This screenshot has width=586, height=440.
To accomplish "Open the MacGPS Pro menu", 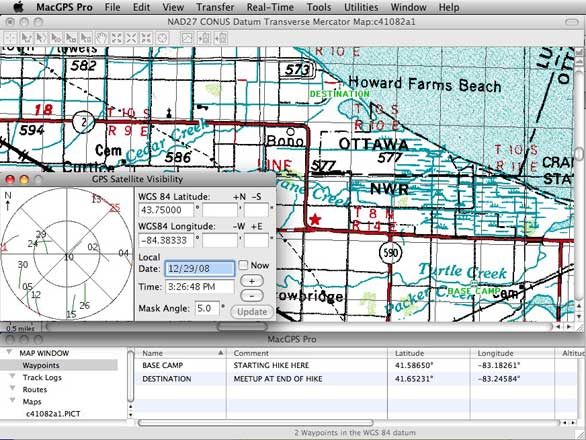I will tap(64, 7).
